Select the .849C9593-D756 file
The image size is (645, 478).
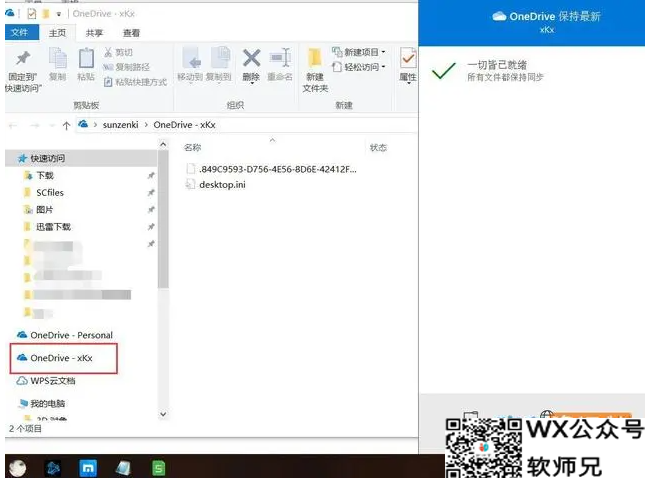pos(271,169)
